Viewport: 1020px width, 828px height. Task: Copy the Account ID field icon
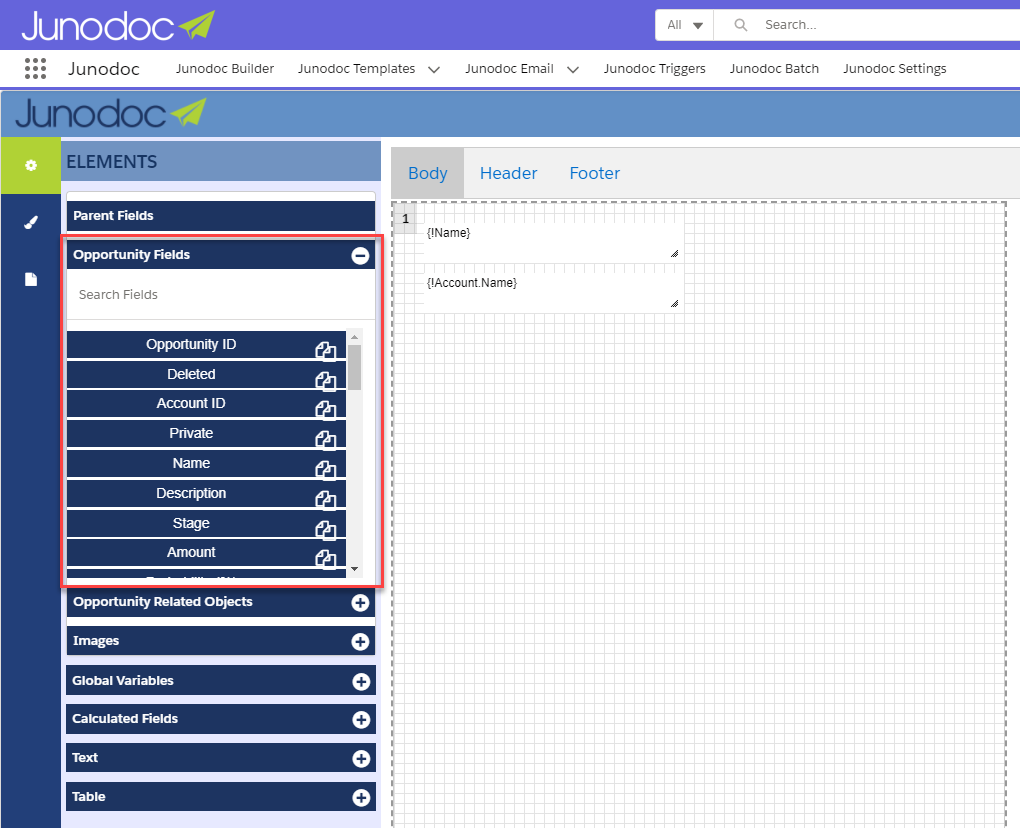tap(325, 410)
